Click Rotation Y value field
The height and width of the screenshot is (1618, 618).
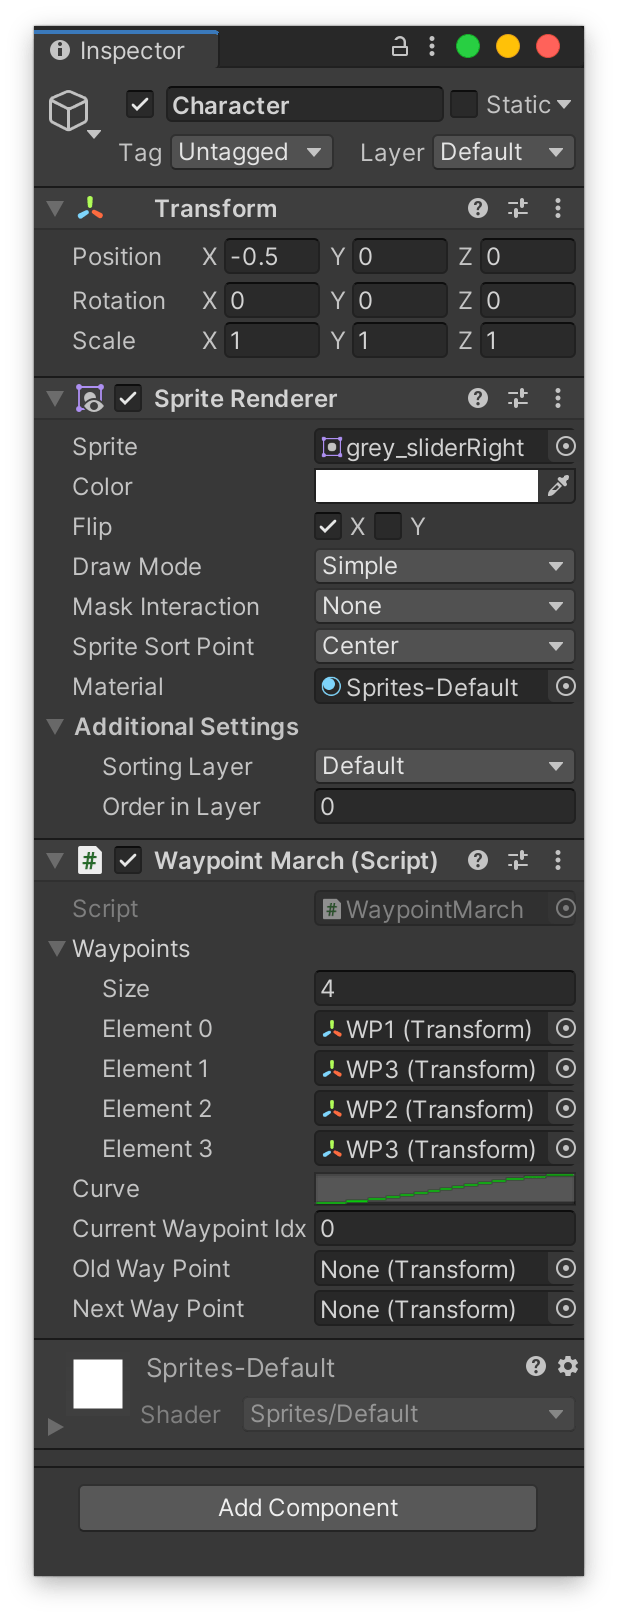pos(400,300)
